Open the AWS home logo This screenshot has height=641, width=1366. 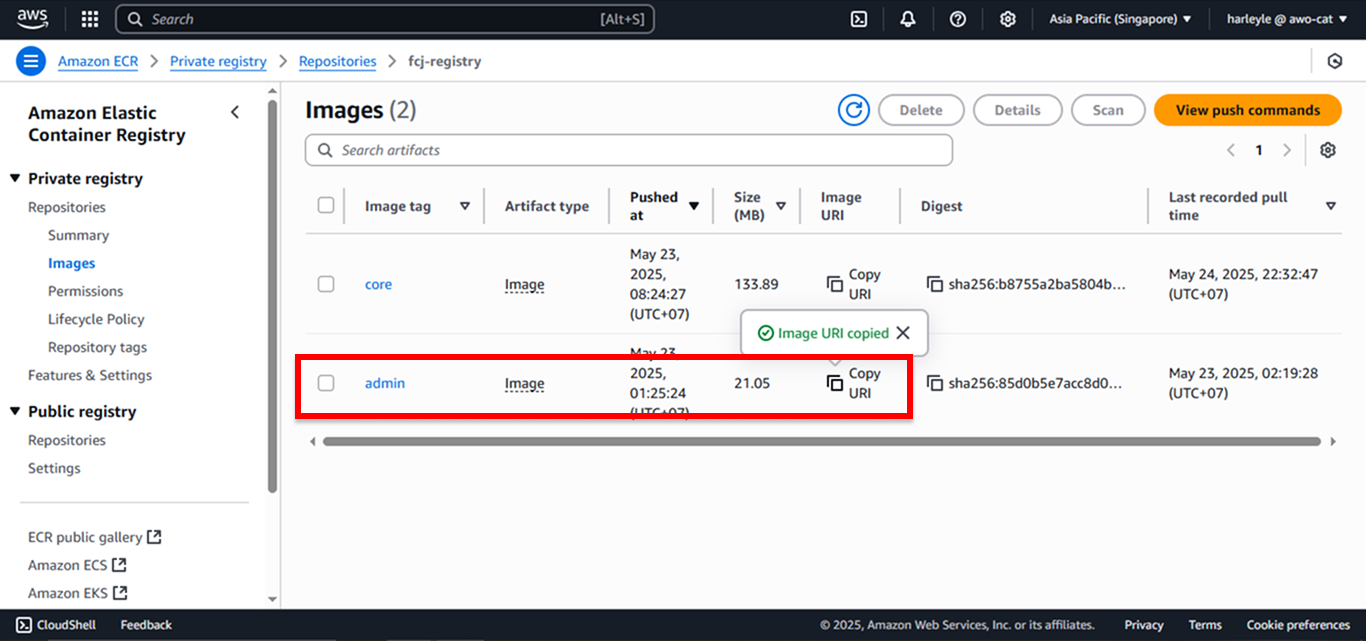[x=32, y=19]
